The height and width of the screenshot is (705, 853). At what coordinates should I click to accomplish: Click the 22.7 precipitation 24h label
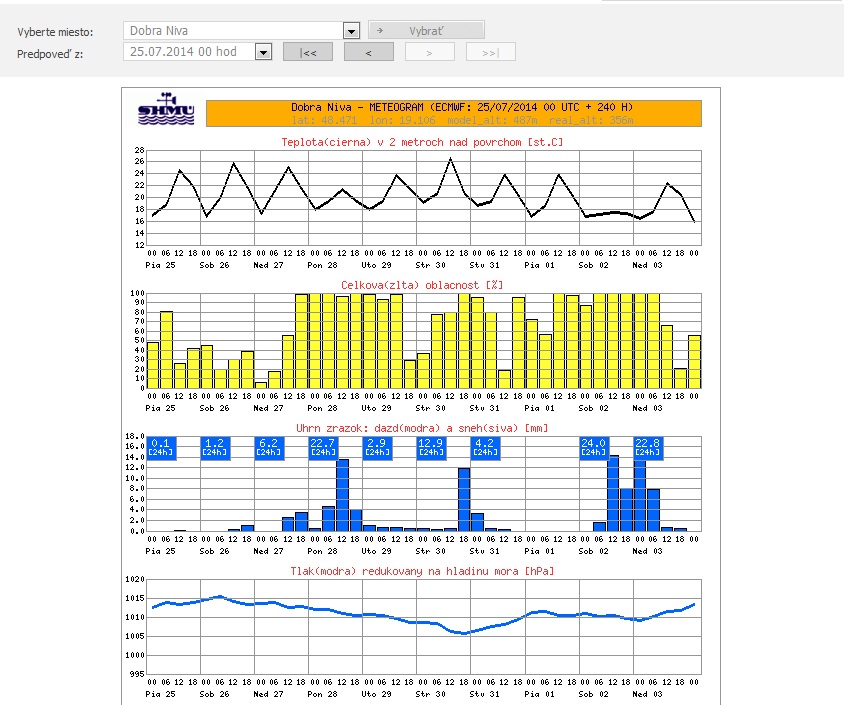click(323, 447)
